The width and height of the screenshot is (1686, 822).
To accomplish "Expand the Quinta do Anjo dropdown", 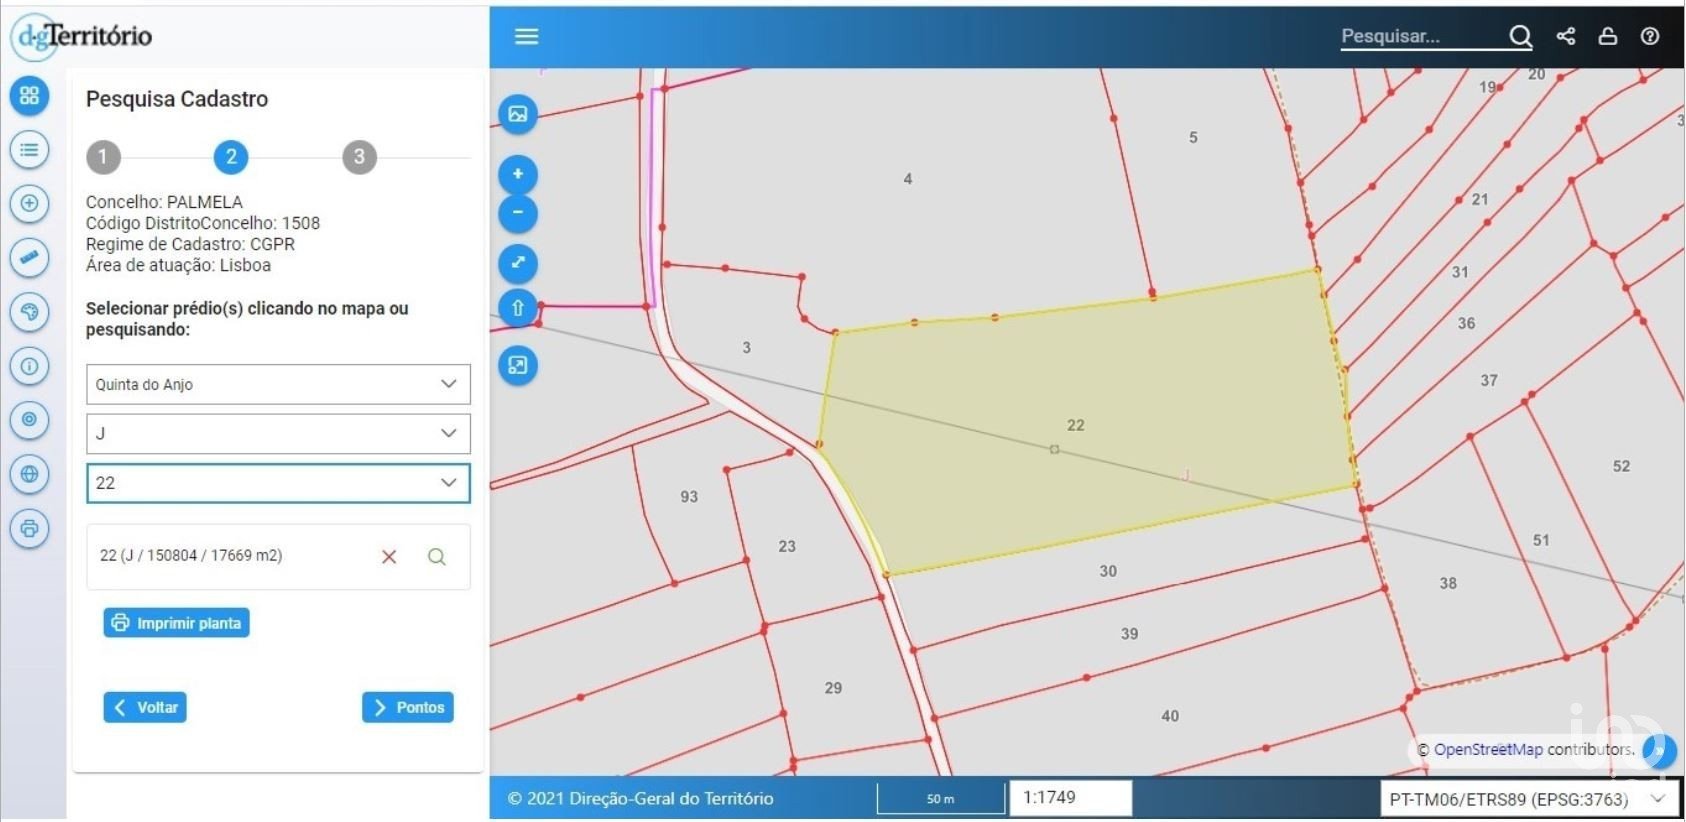I will (x=278, y=384).
